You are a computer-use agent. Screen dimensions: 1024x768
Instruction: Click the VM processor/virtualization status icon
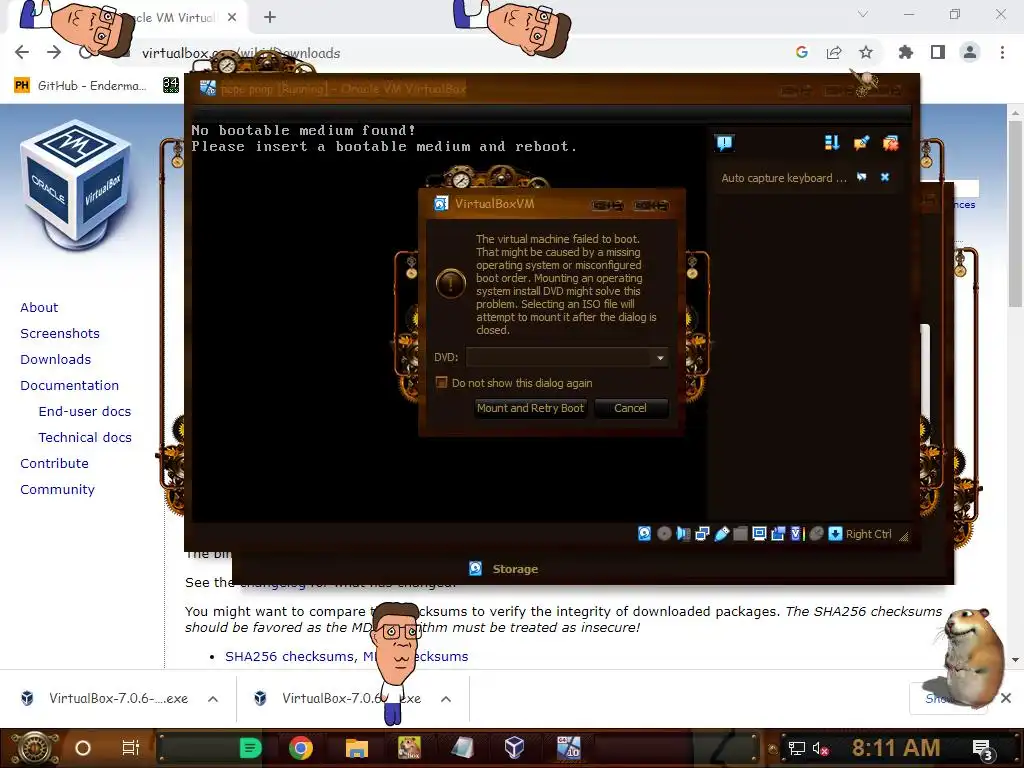797,534
